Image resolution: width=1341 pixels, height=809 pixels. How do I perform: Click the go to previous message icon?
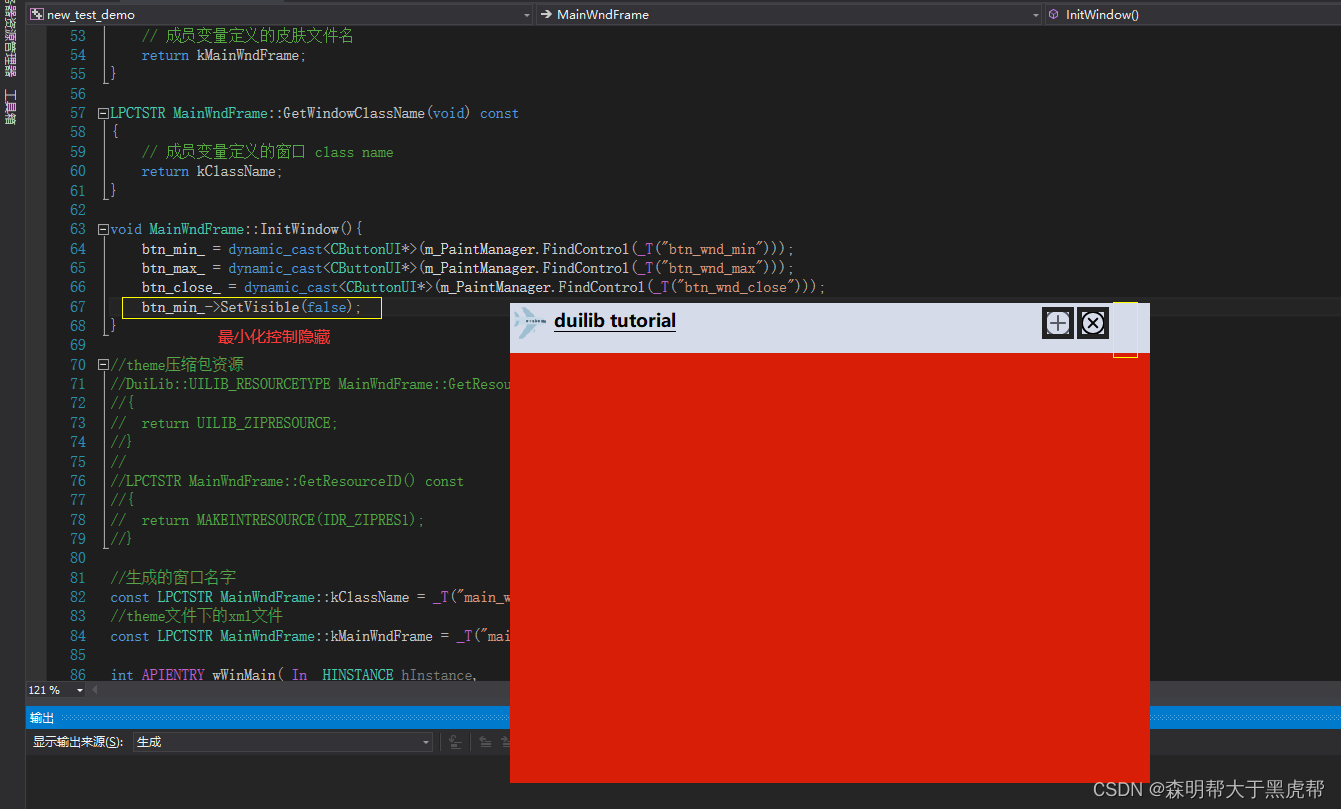coord(485,742)
